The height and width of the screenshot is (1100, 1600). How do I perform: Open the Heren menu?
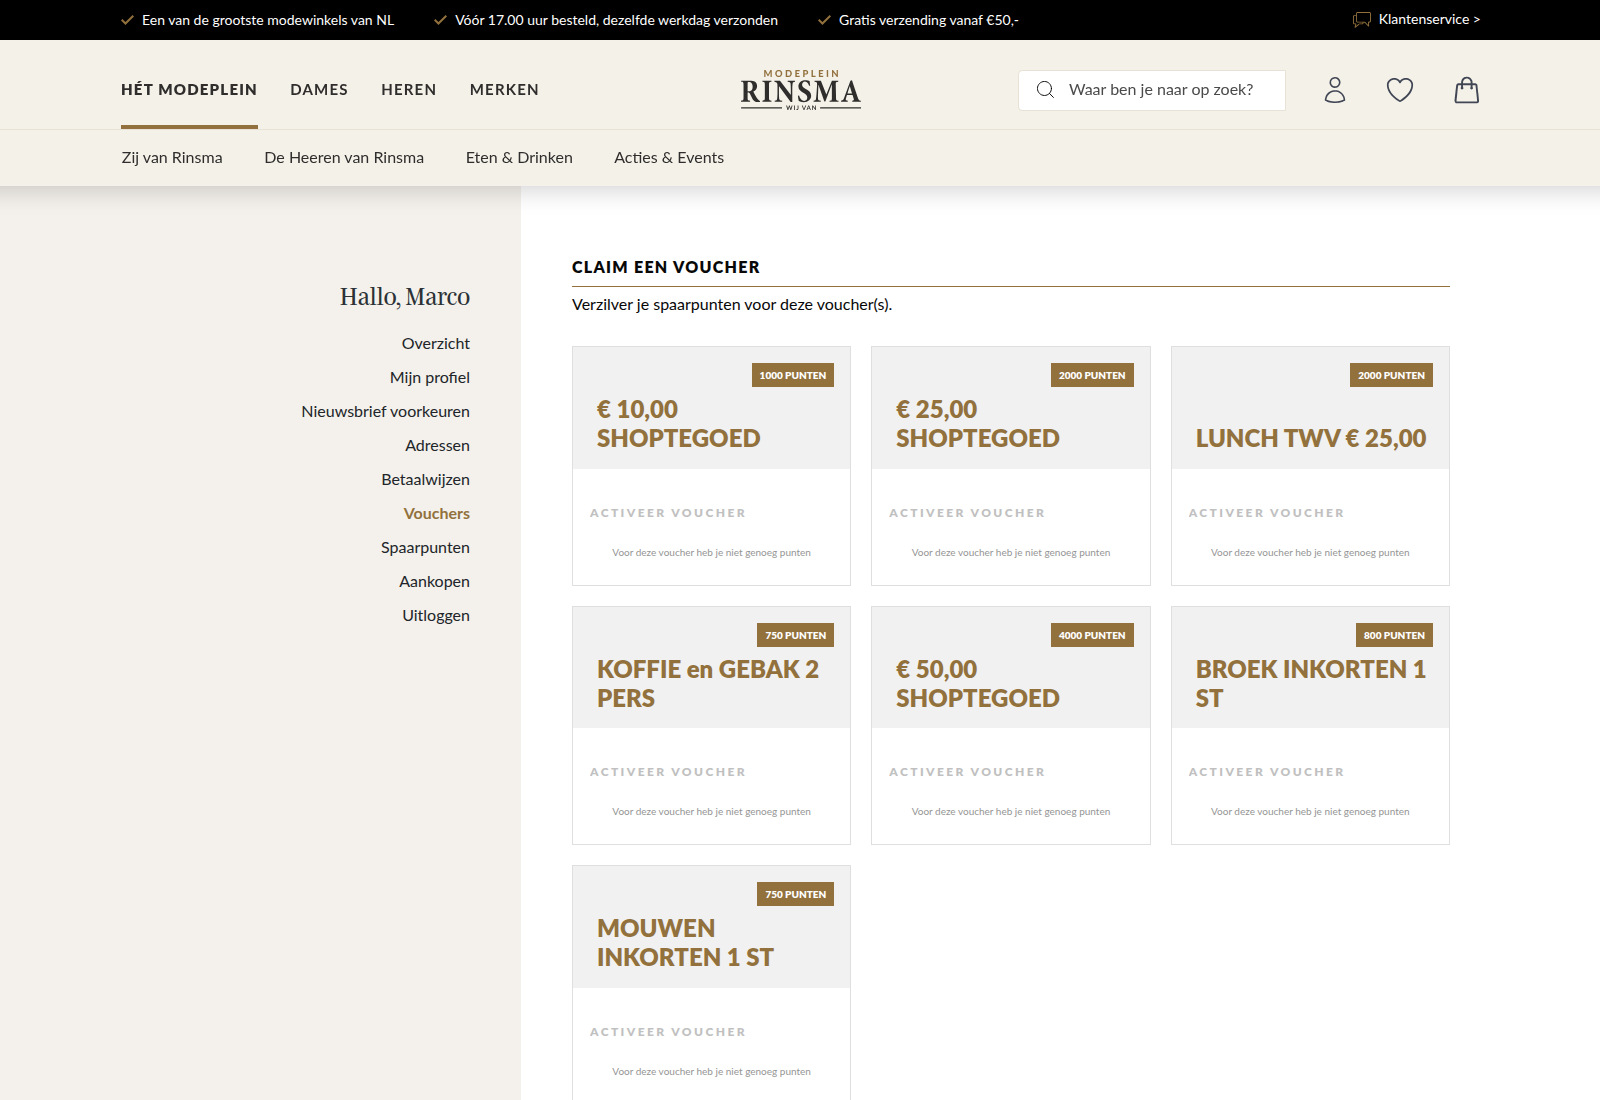(408, 90)
